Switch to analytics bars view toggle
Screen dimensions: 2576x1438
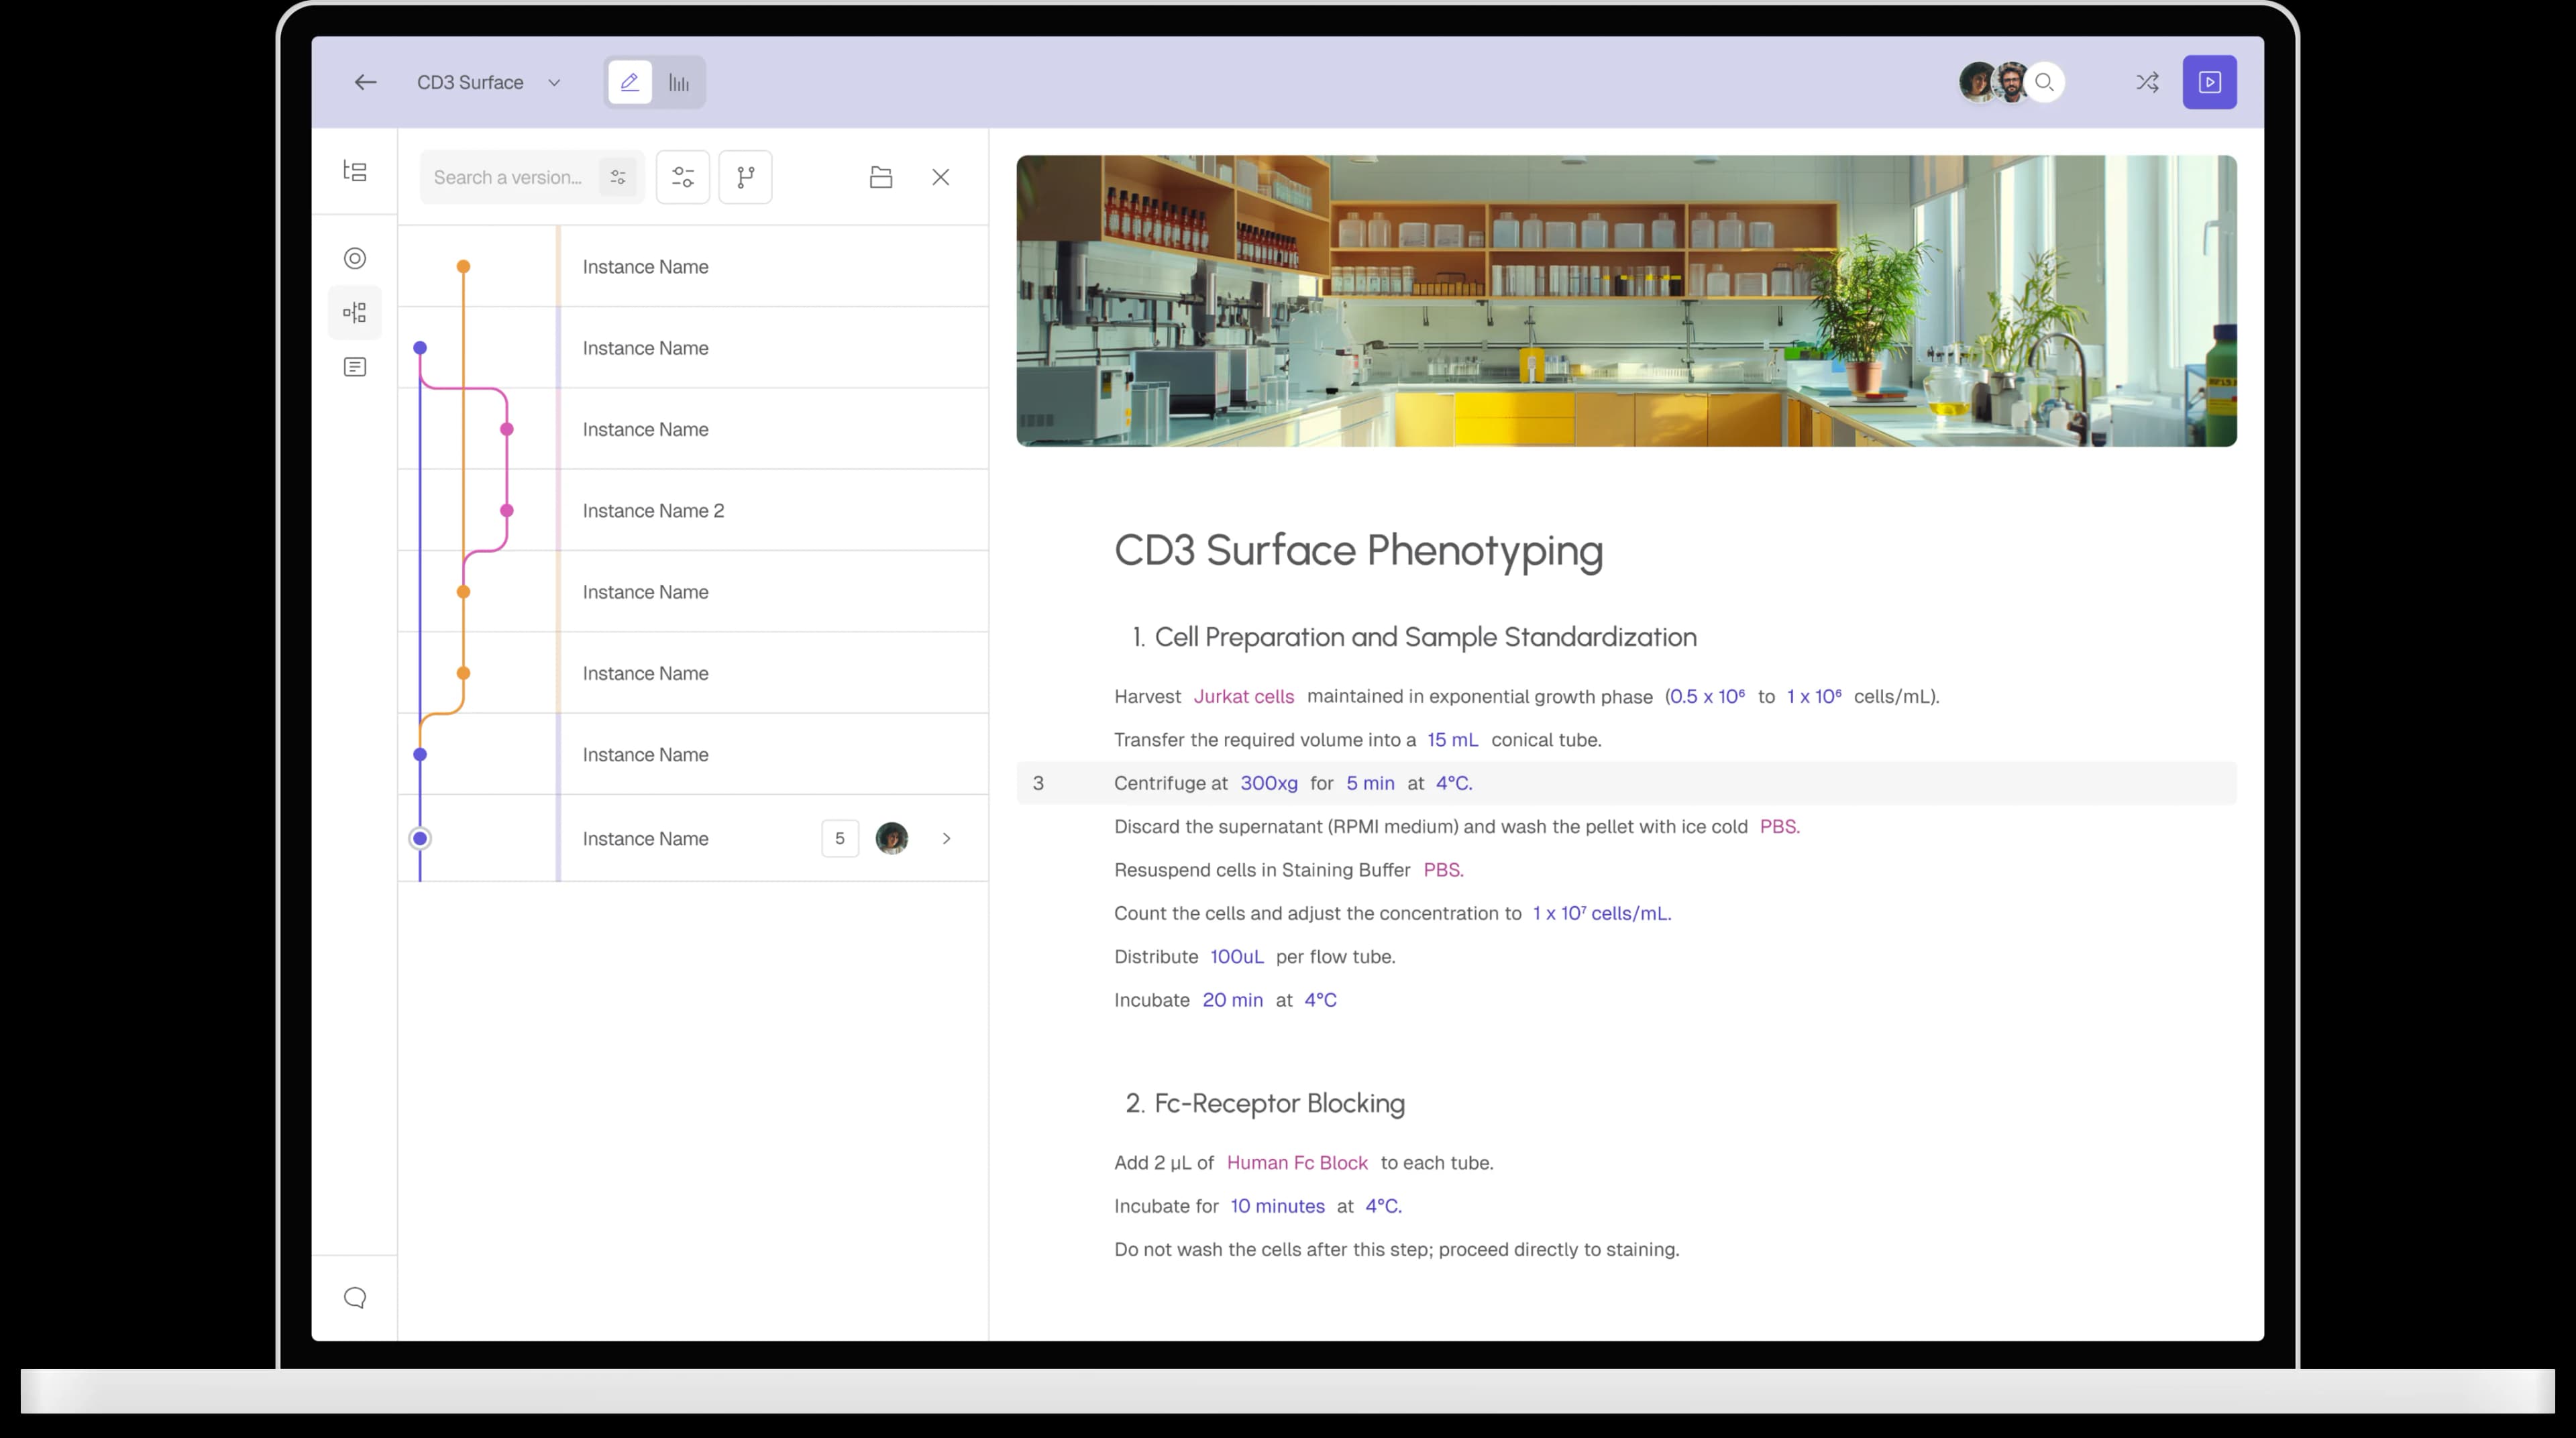click(x=679, y=82)
